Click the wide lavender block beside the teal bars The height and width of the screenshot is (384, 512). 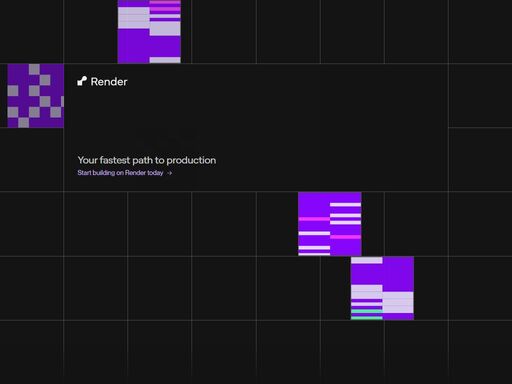pyautogui.click(x=398, y=302)
